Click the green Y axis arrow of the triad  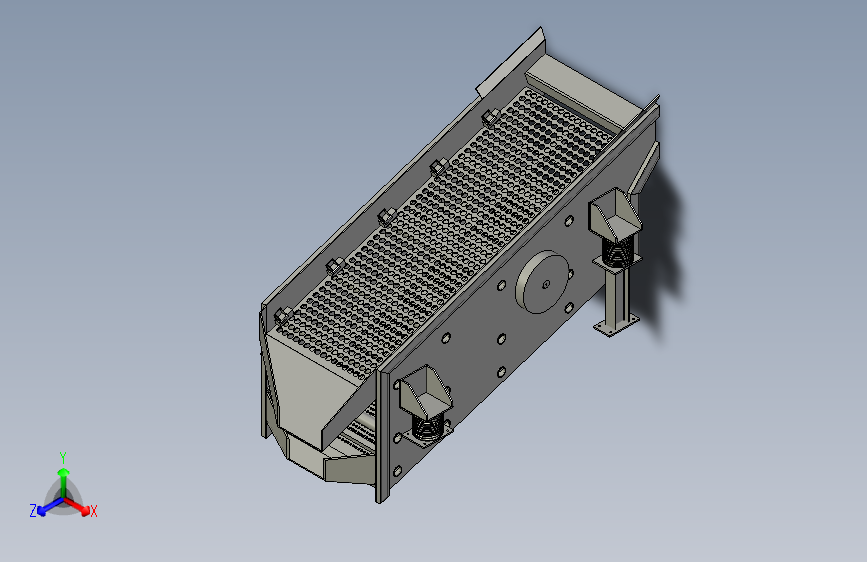(64, 481)
